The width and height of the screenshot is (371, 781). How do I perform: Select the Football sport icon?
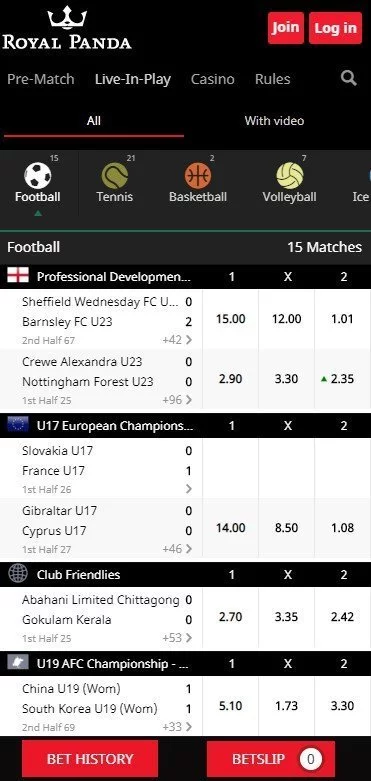pos(38,176)
